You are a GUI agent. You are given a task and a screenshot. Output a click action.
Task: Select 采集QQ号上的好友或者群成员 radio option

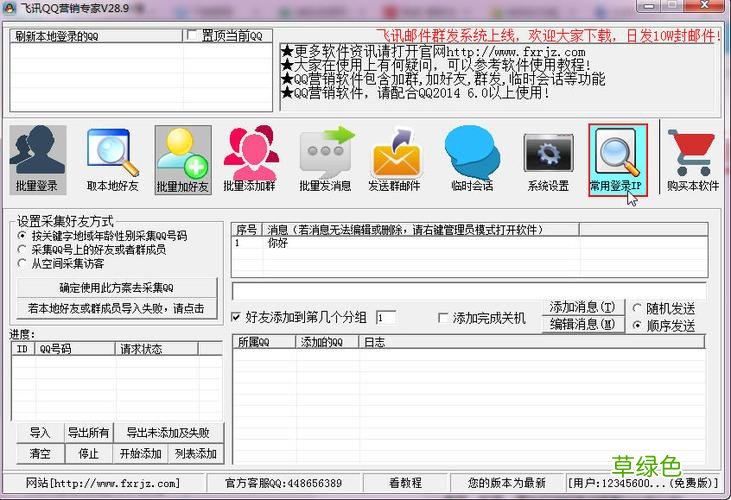point(21,250)
